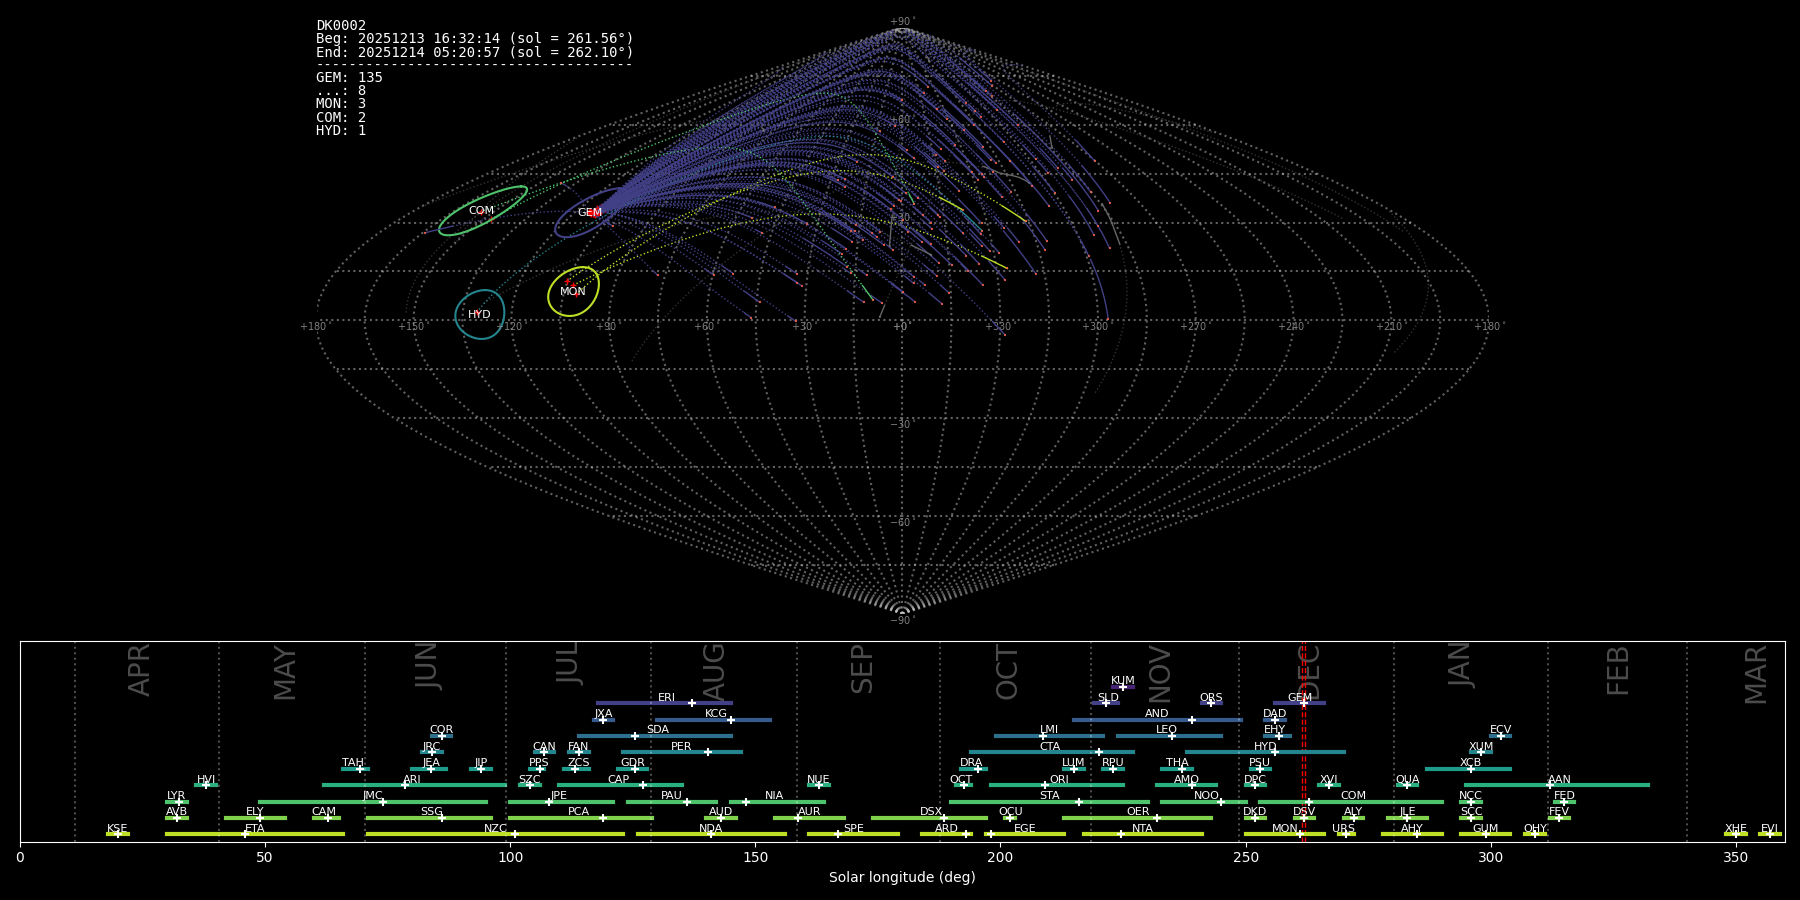Click the LEO shower peak marker

coord(1172,736)
